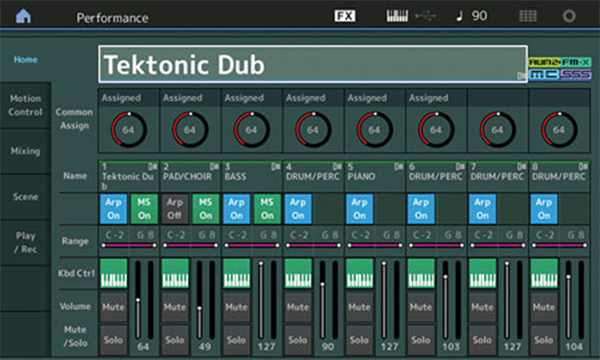Image resolution: width=600 pixels, height=360 pixels.
Task: Select the second Common Assign knob
Action: click(190, 130)
